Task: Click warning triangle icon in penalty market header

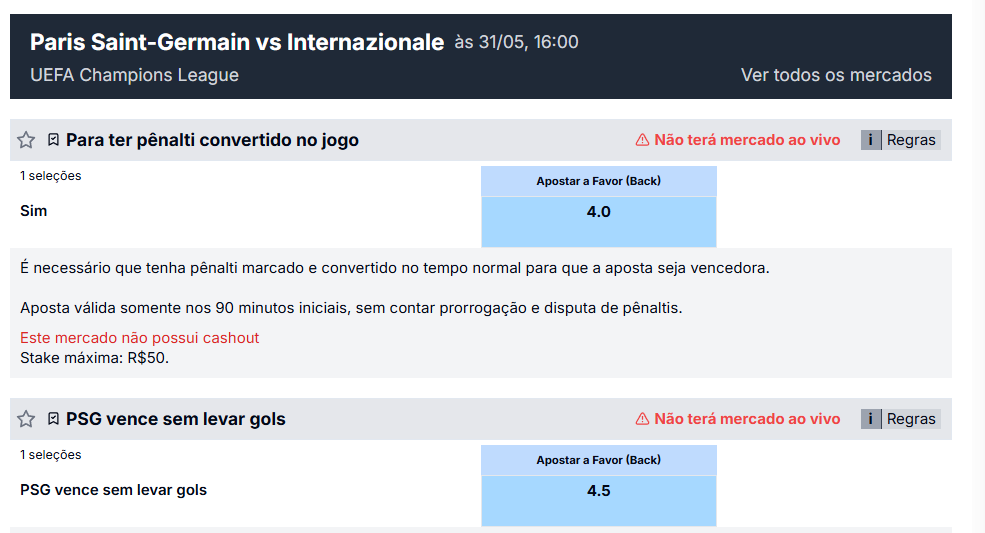Action: [x=643, y=140]
